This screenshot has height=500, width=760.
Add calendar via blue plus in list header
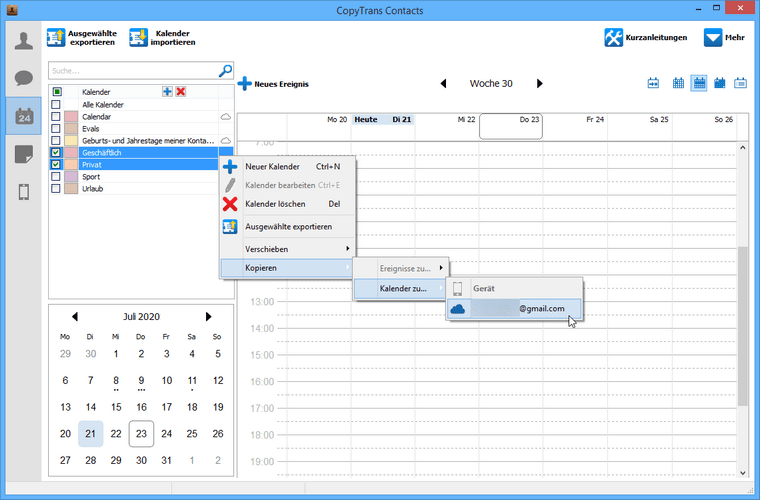tap(167, 92)
